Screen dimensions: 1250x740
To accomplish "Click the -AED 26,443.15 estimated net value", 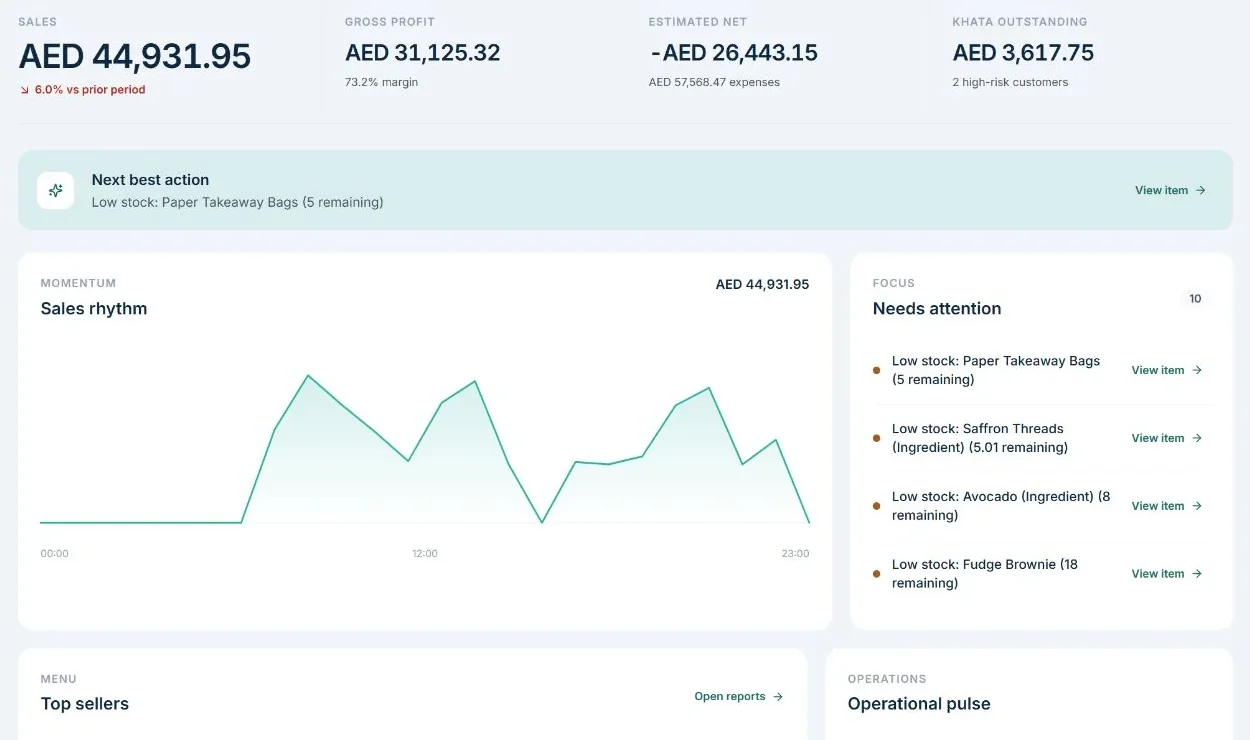I will pos(733,53).
